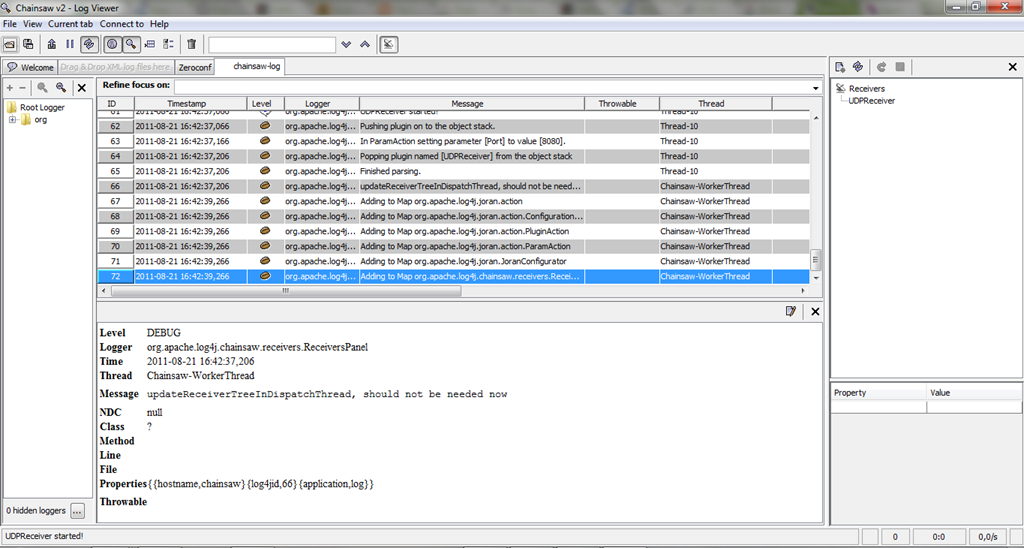Click the grey square stop icon in Receivers panel

tap(900, 67)
